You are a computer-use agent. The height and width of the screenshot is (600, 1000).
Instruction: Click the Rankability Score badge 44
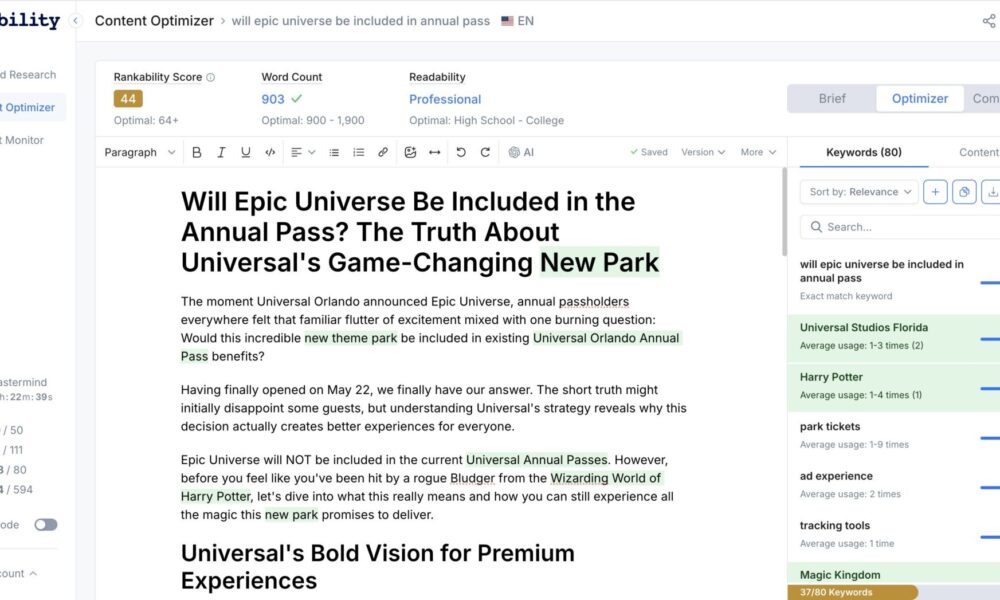(x=128, y=99)
